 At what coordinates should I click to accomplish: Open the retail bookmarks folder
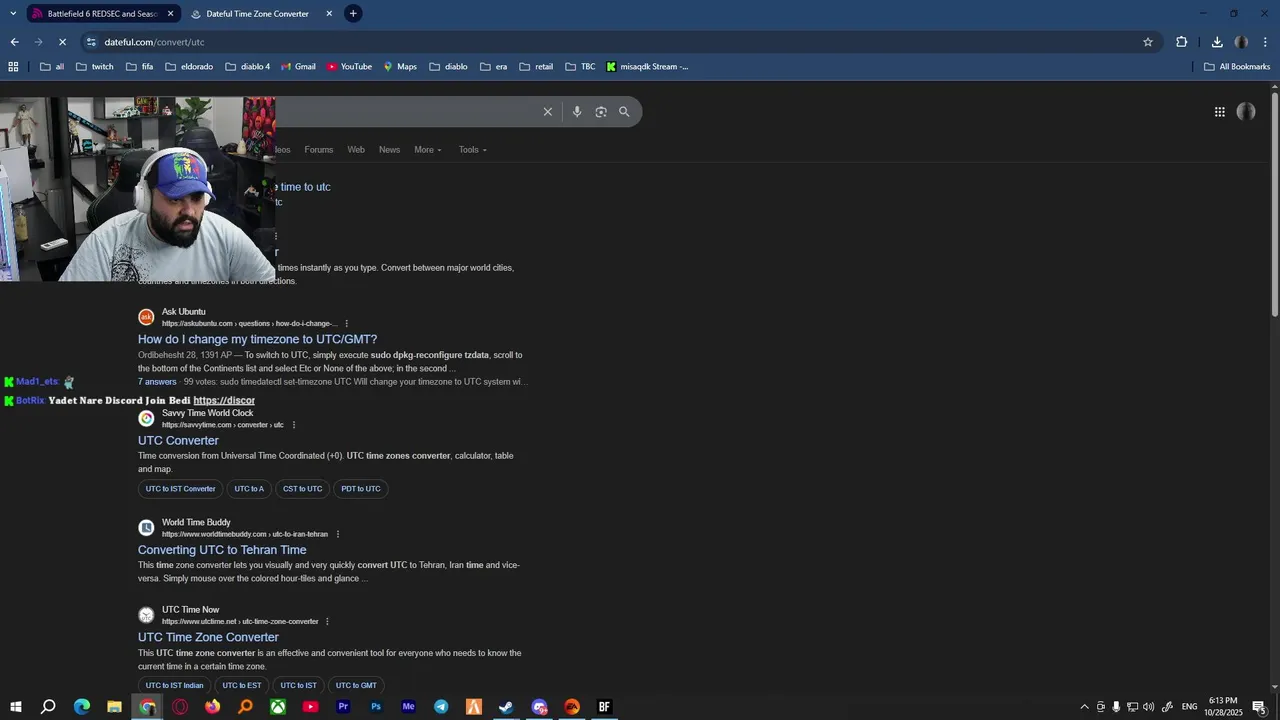coord(536,67)
